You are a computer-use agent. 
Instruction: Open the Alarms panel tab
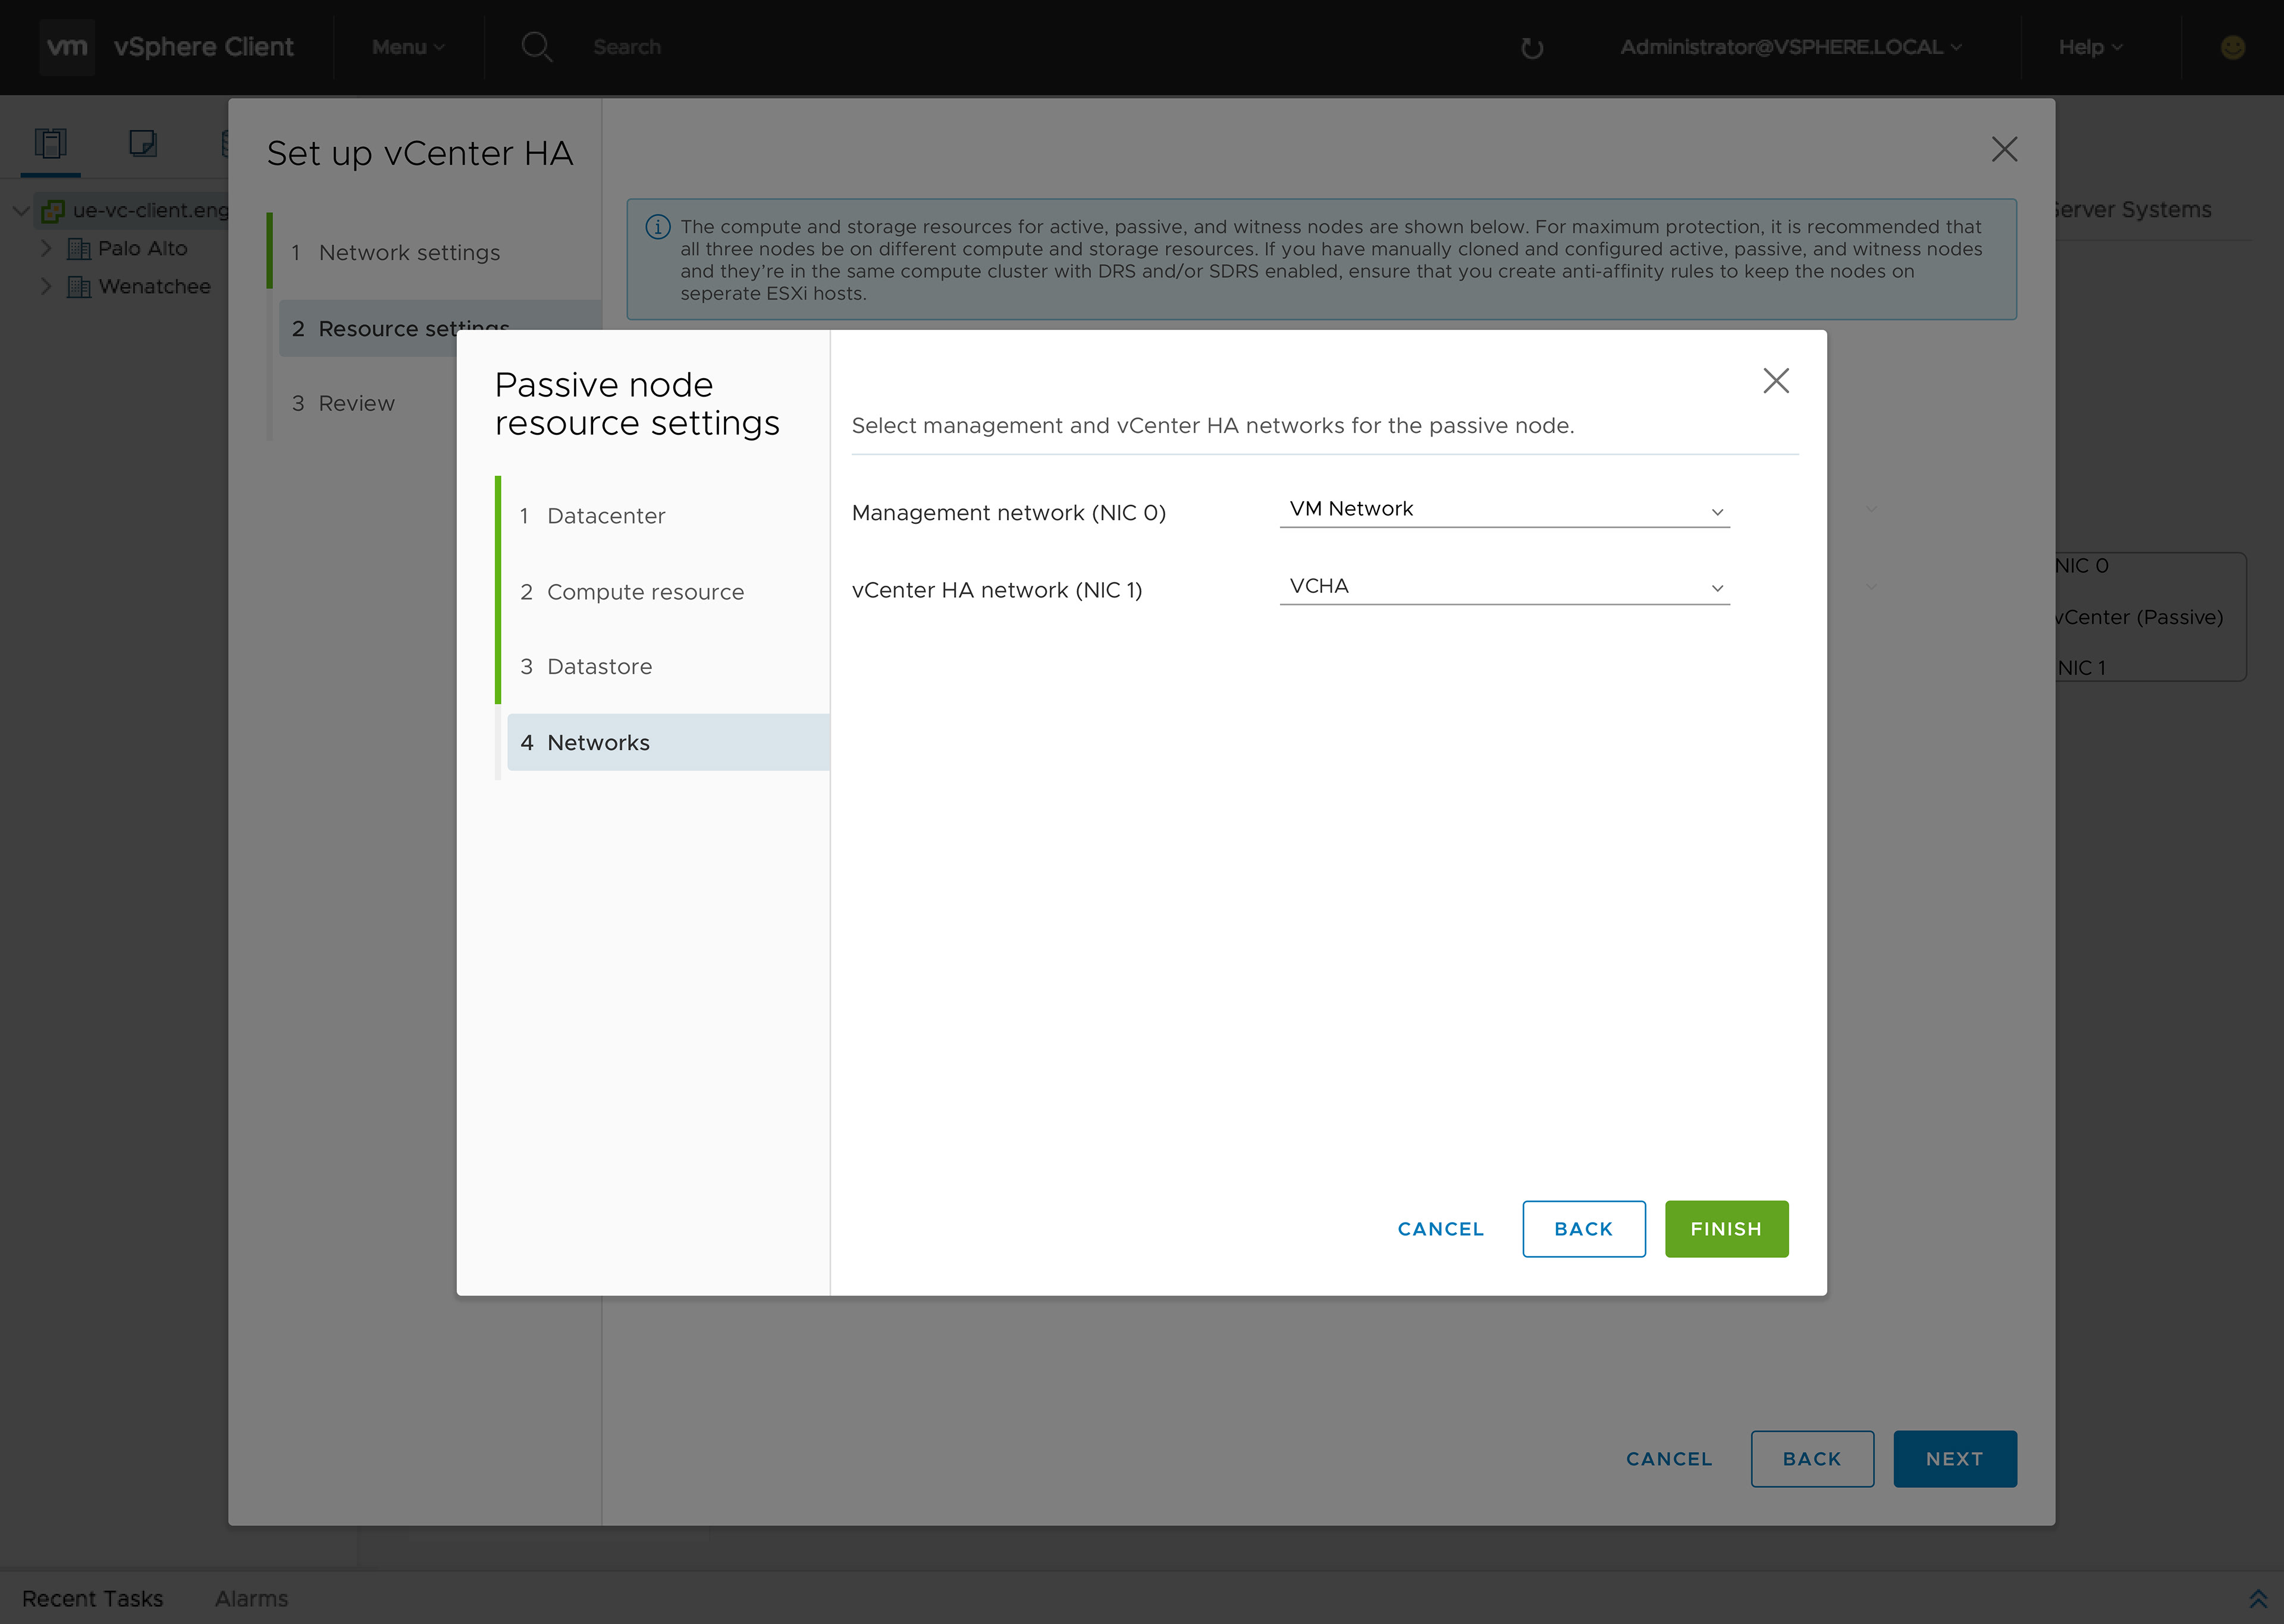(x=251, y=1599)
